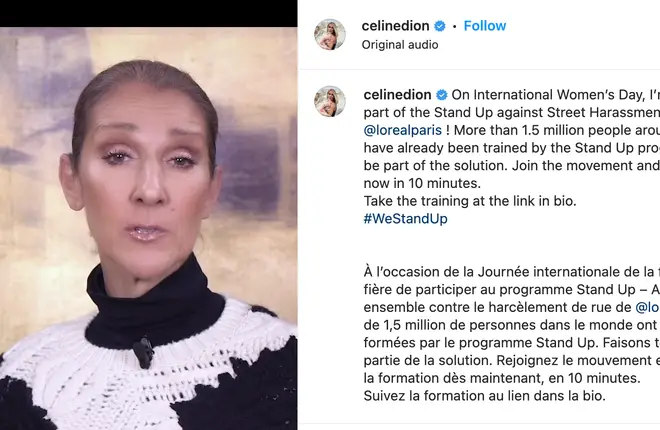Open the @lorealparis mention in the English caption
This screenshot has width=660, height=430.
(403, 130)
